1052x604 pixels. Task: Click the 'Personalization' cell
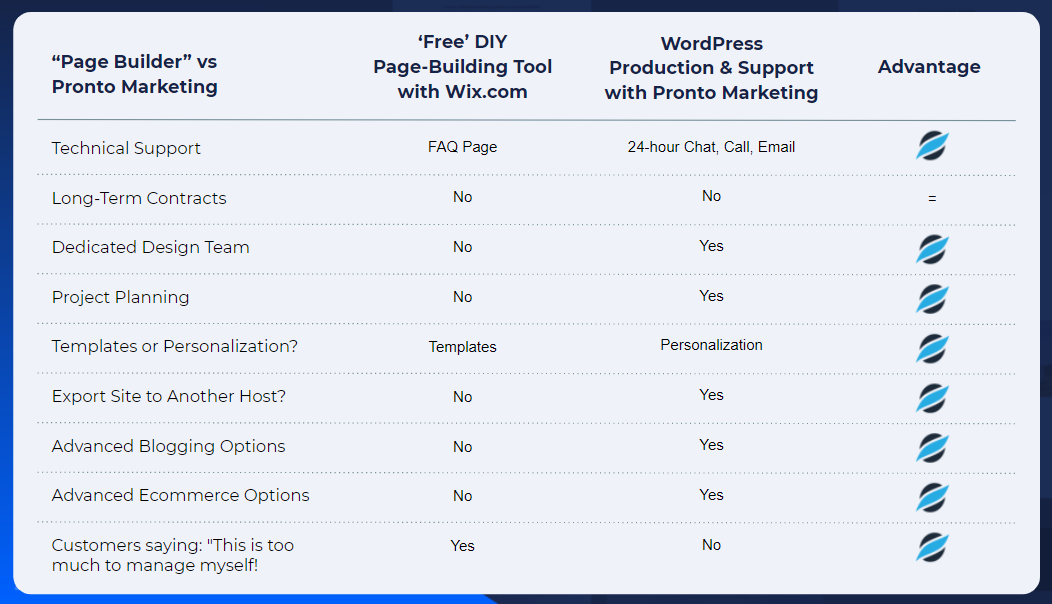[x=711, y=345]
